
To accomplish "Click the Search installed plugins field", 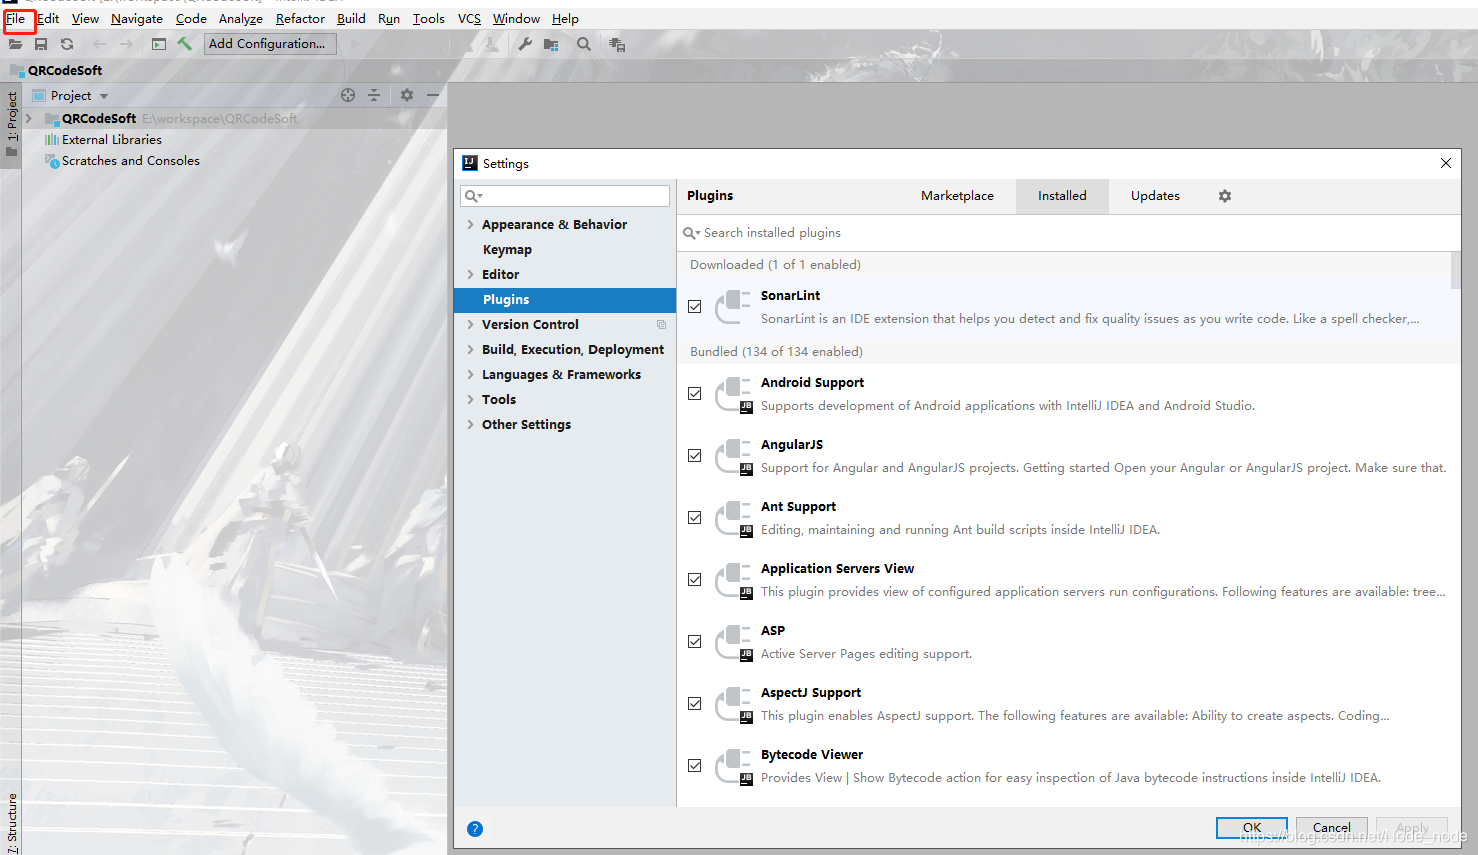I will [1069, 233].
